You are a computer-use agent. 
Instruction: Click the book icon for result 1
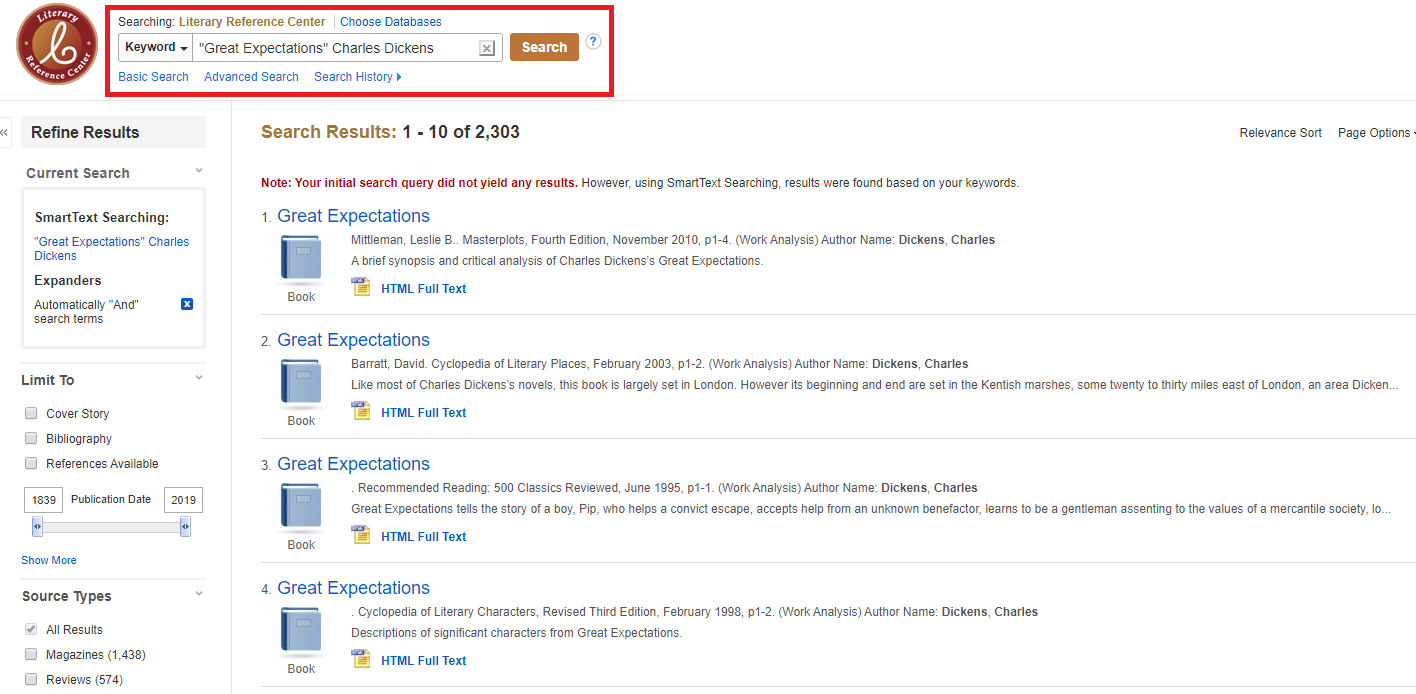tap(301, 259)
